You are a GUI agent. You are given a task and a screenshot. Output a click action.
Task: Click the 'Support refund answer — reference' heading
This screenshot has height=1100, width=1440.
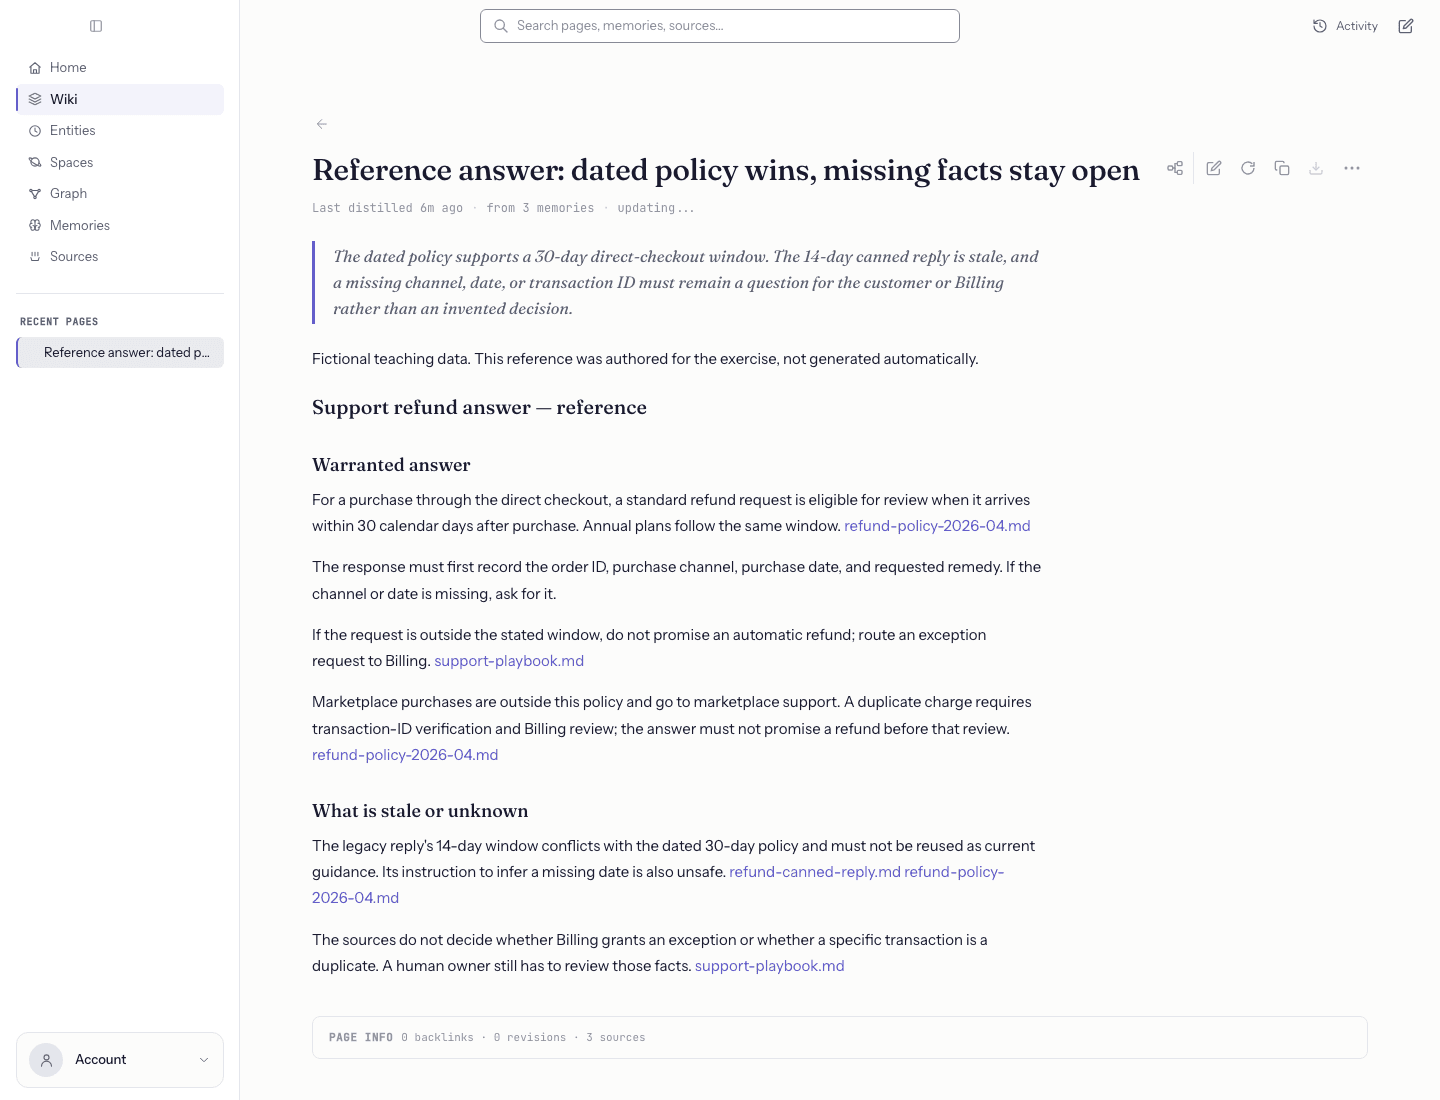tap(479, 407)
